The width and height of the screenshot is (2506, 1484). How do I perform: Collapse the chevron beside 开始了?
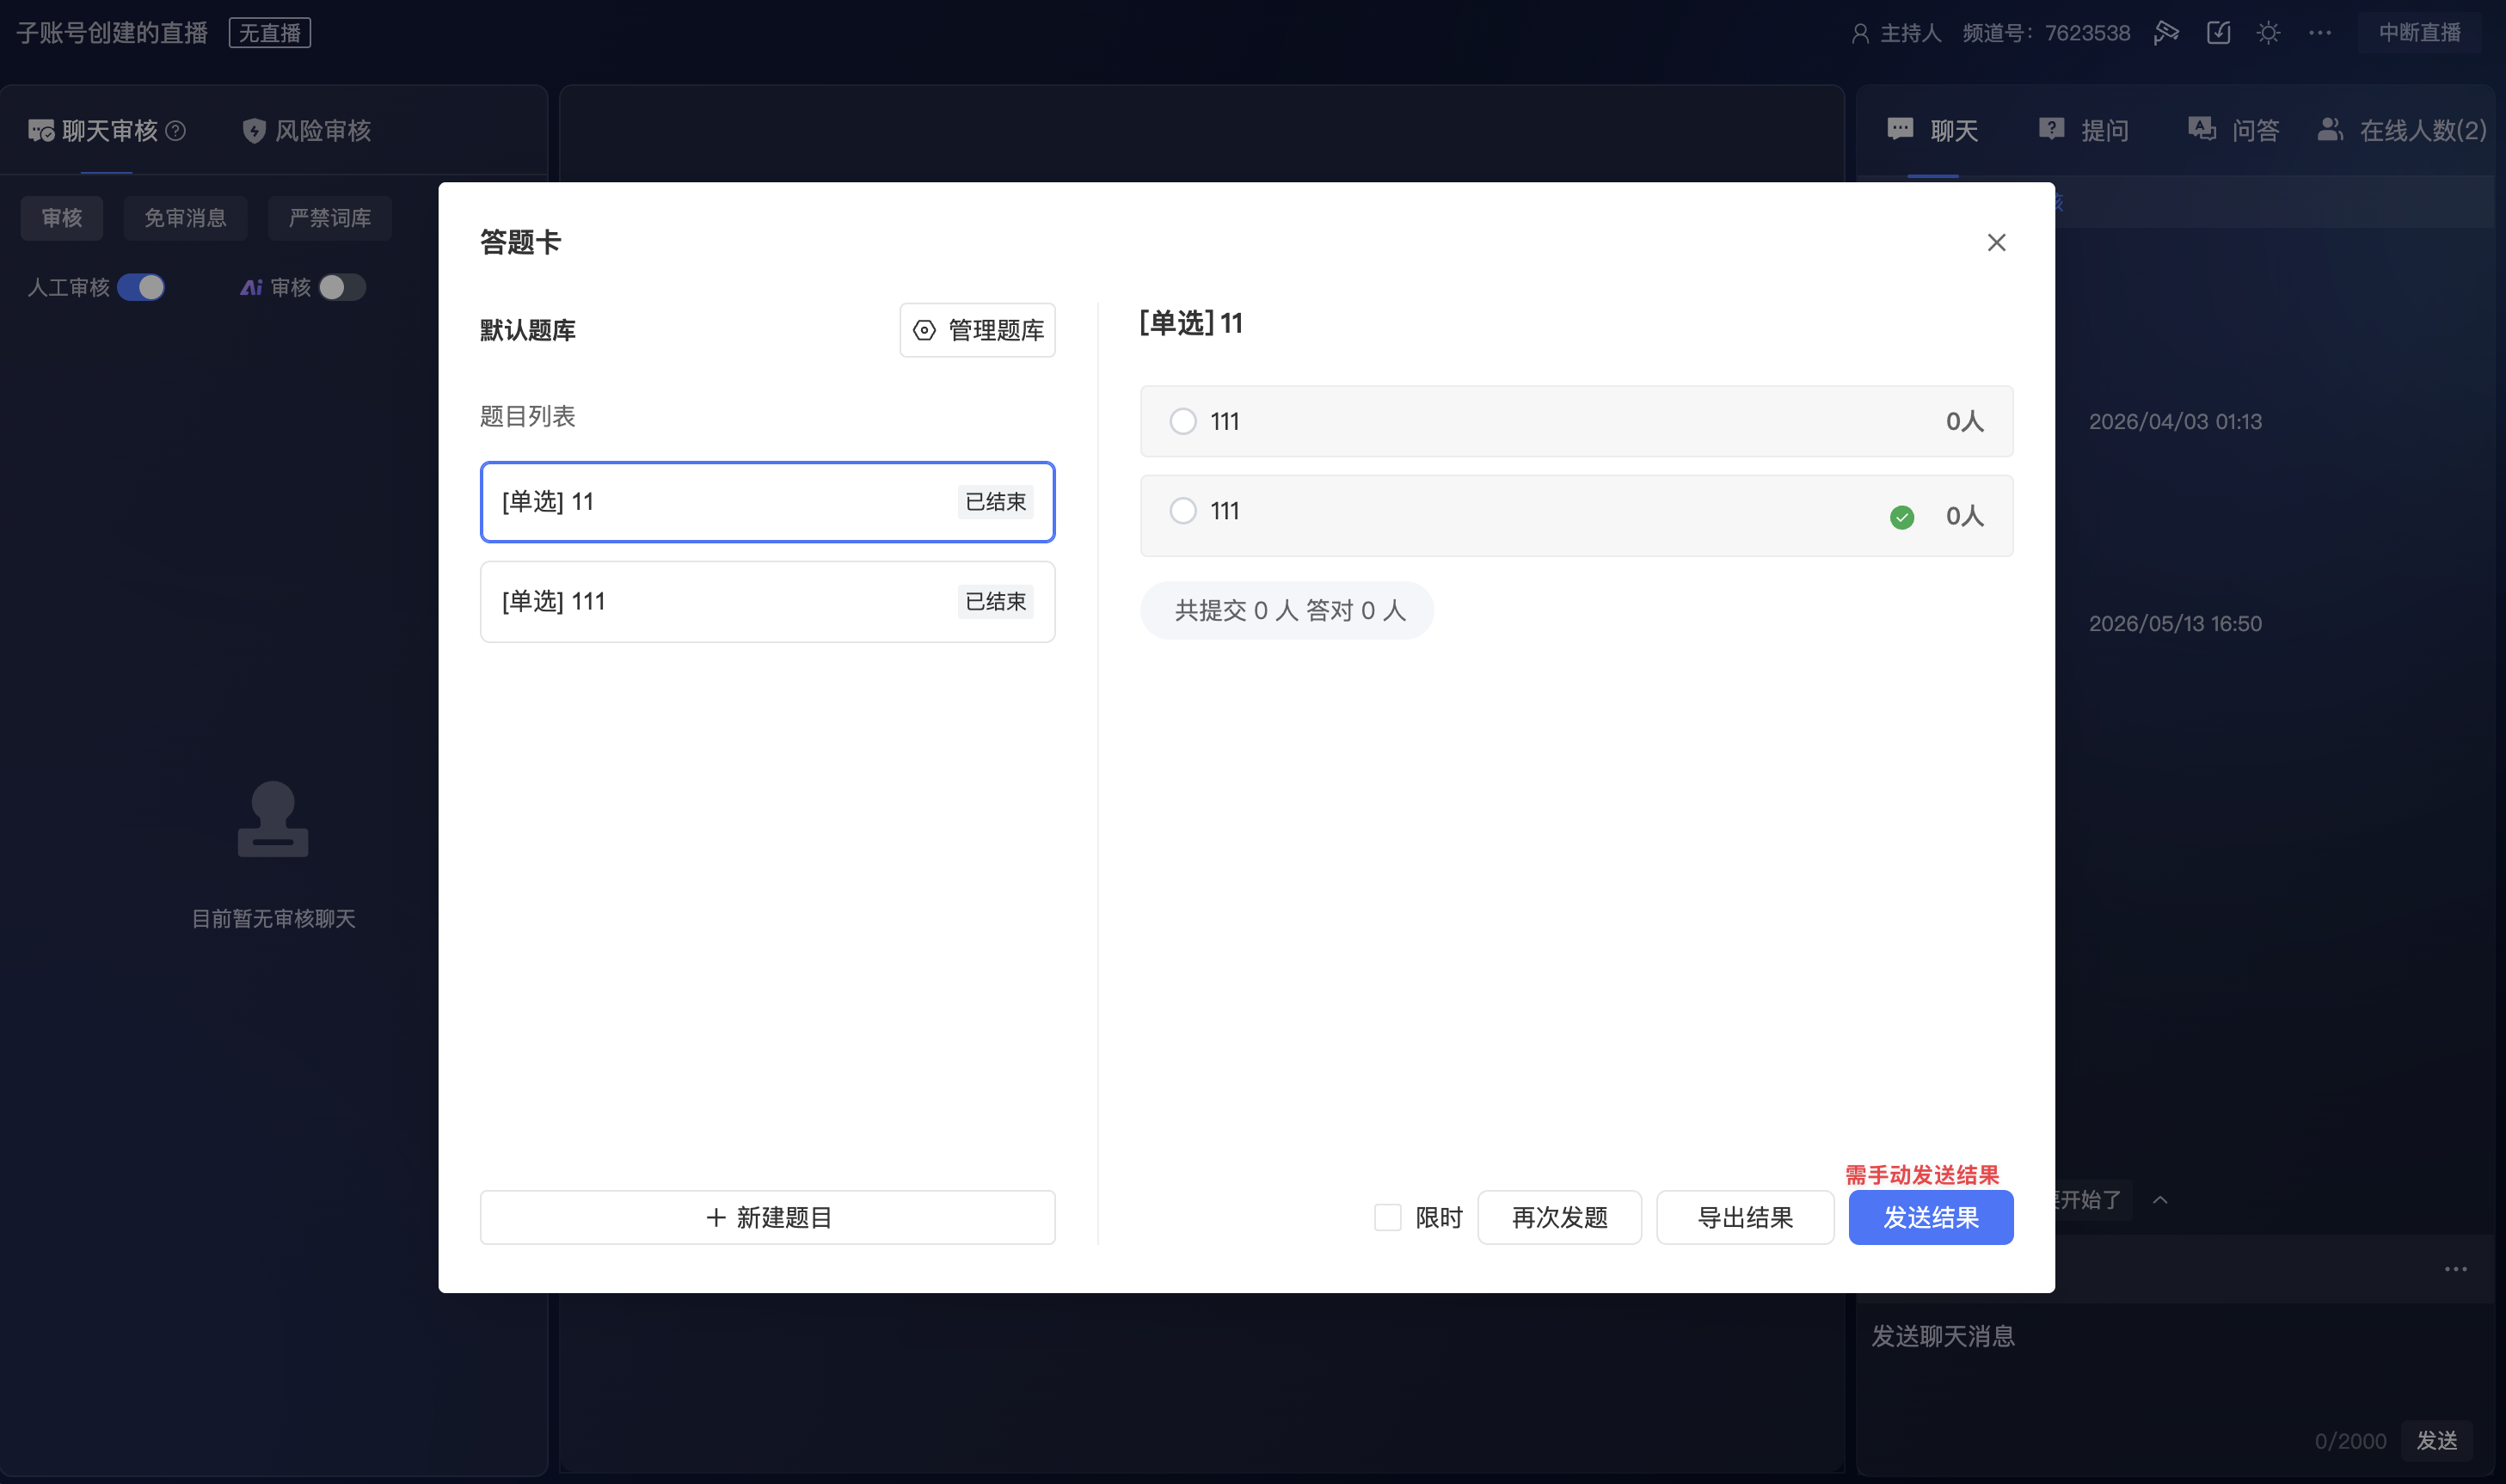coord(2160,1200)
